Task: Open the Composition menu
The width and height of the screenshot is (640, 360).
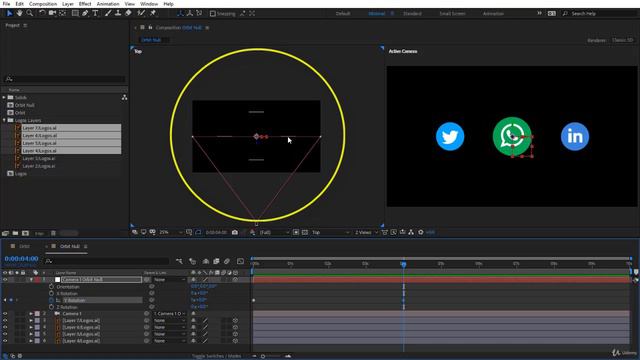Action: tap(43, 4)
